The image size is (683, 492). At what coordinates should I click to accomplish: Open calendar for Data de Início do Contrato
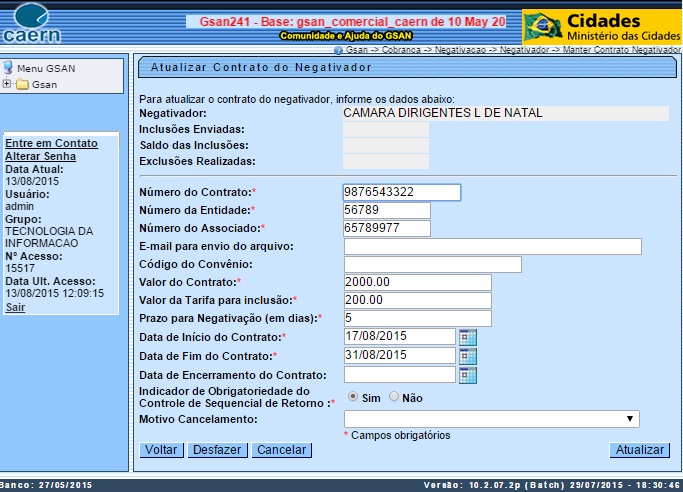(x=467, y=337)
